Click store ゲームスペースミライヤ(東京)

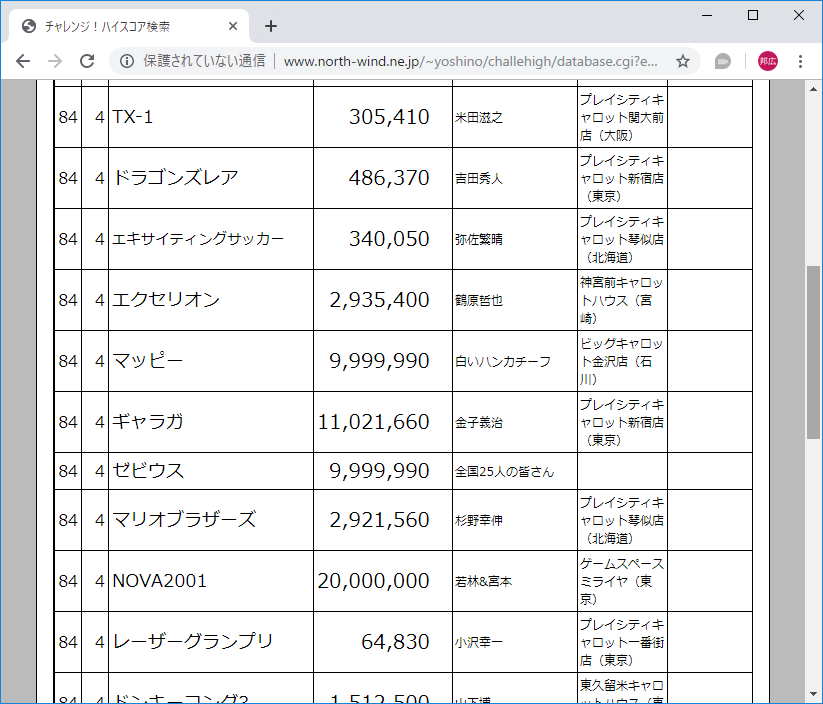tap(622, 581)
